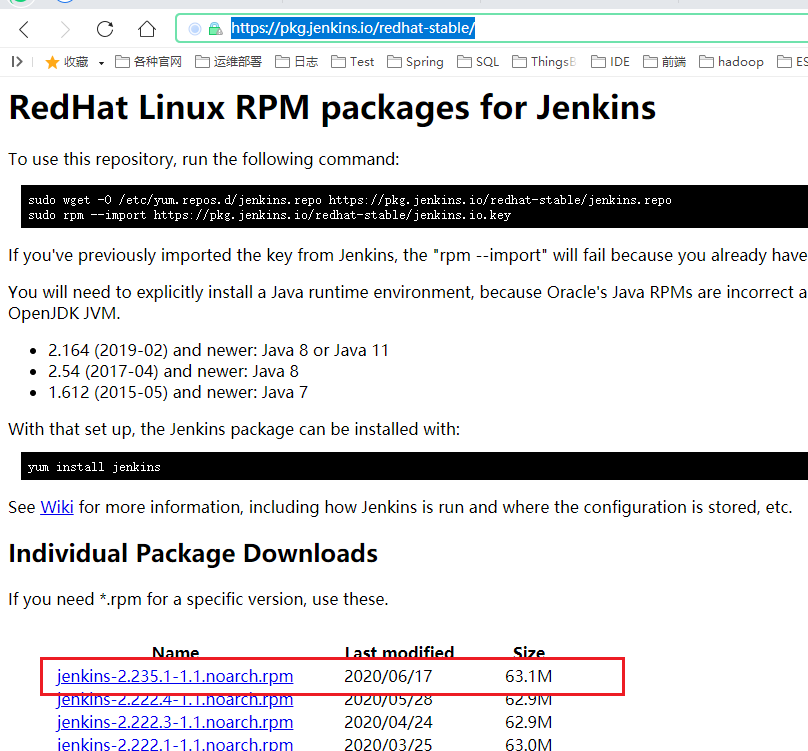This screenshot has width=808, height=751.
Task: Click the '2.54 (2017-04) and newer' bullet
Action: coord(173,372)
